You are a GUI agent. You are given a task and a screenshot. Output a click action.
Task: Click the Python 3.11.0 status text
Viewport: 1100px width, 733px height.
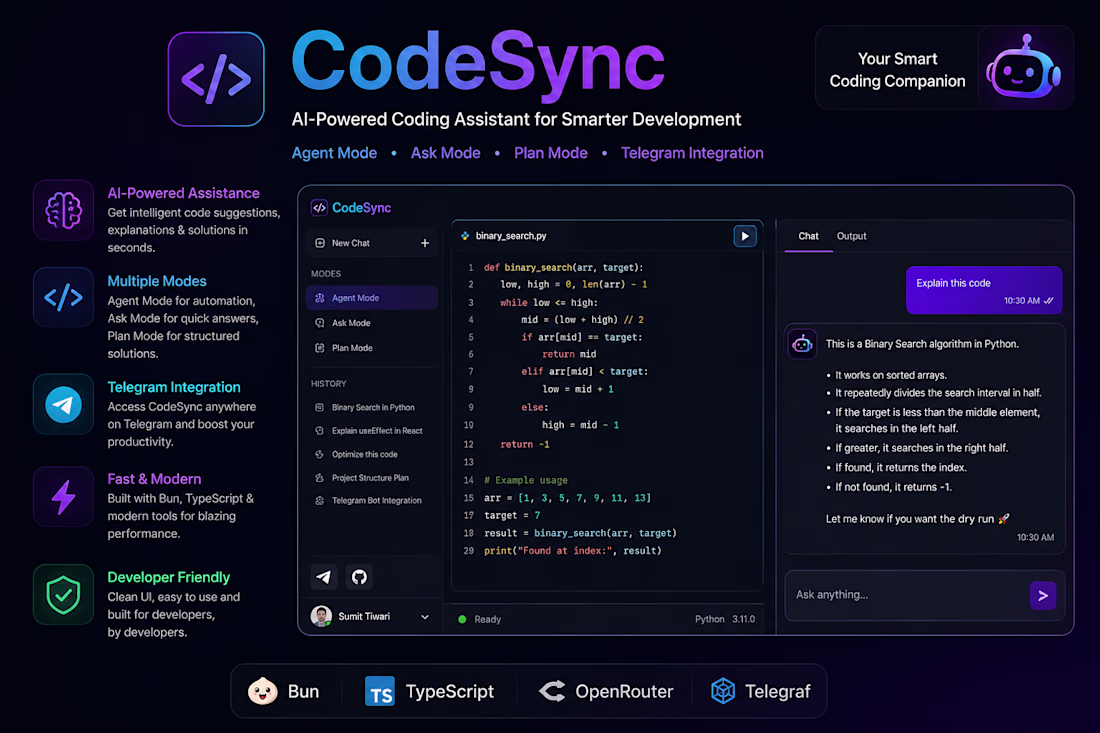click(x=725, y=619)
